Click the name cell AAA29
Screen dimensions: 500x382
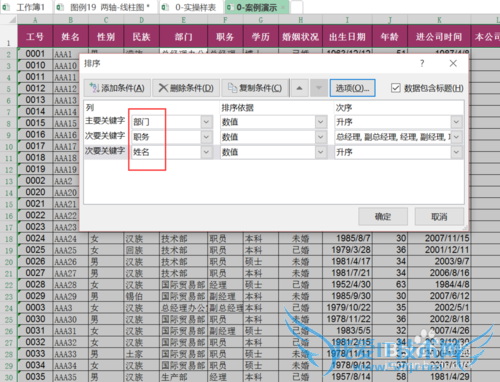[x=70, y=296]
